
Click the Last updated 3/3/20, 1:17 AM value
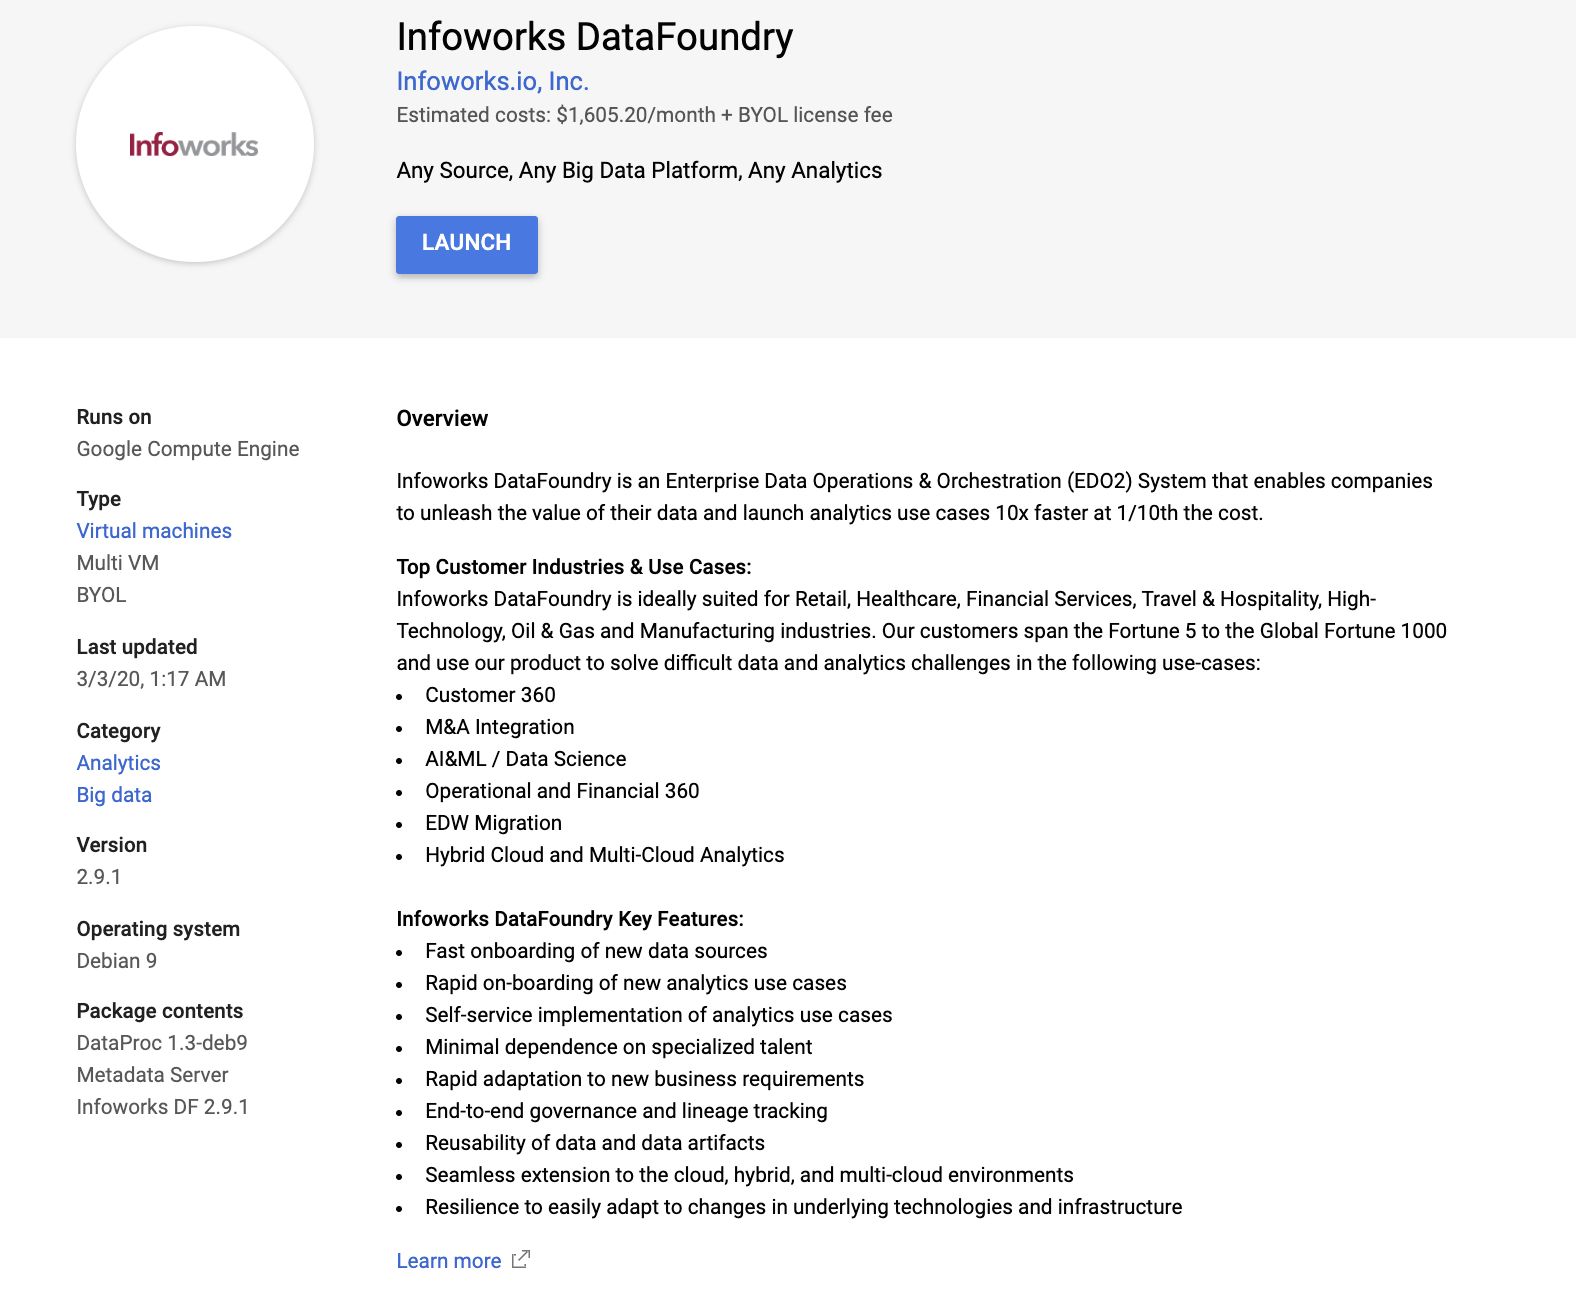point(151,679)
